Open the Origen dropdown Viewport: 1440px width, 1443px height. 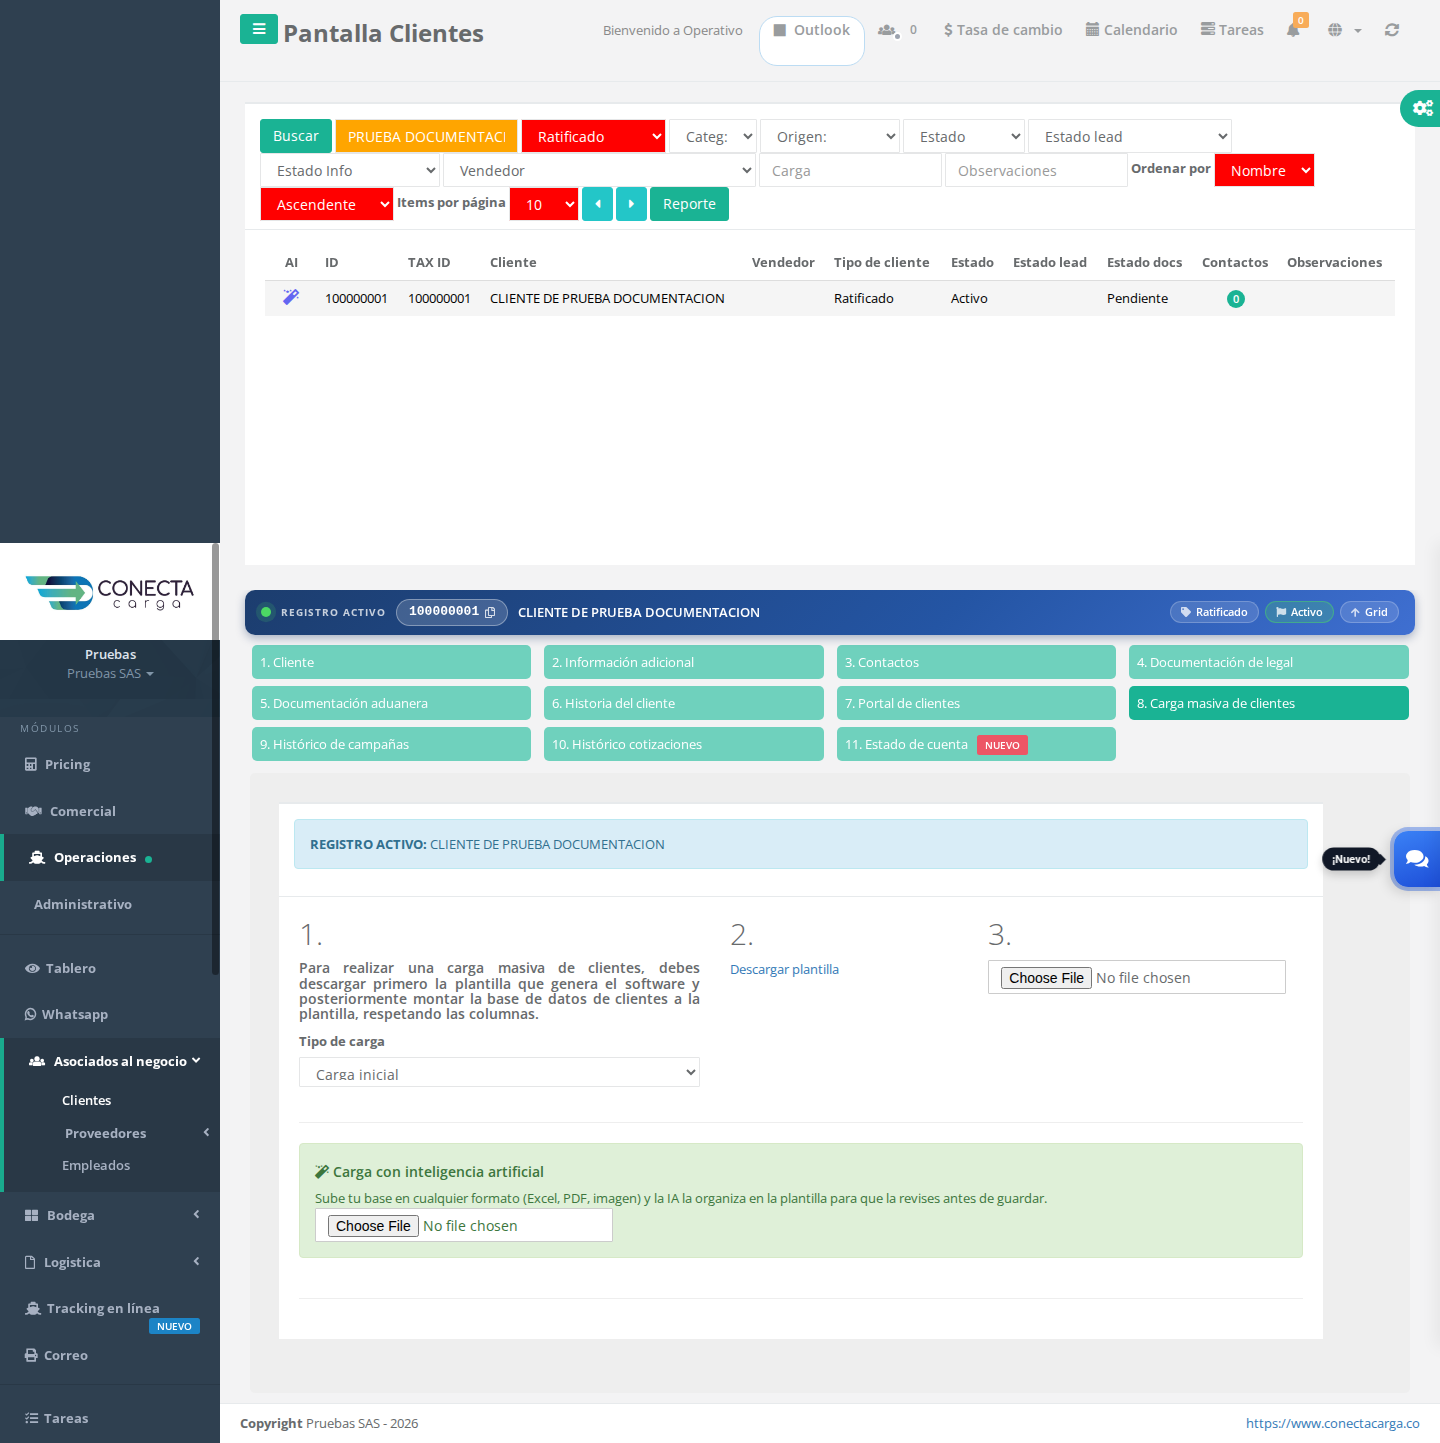(830, 136)
